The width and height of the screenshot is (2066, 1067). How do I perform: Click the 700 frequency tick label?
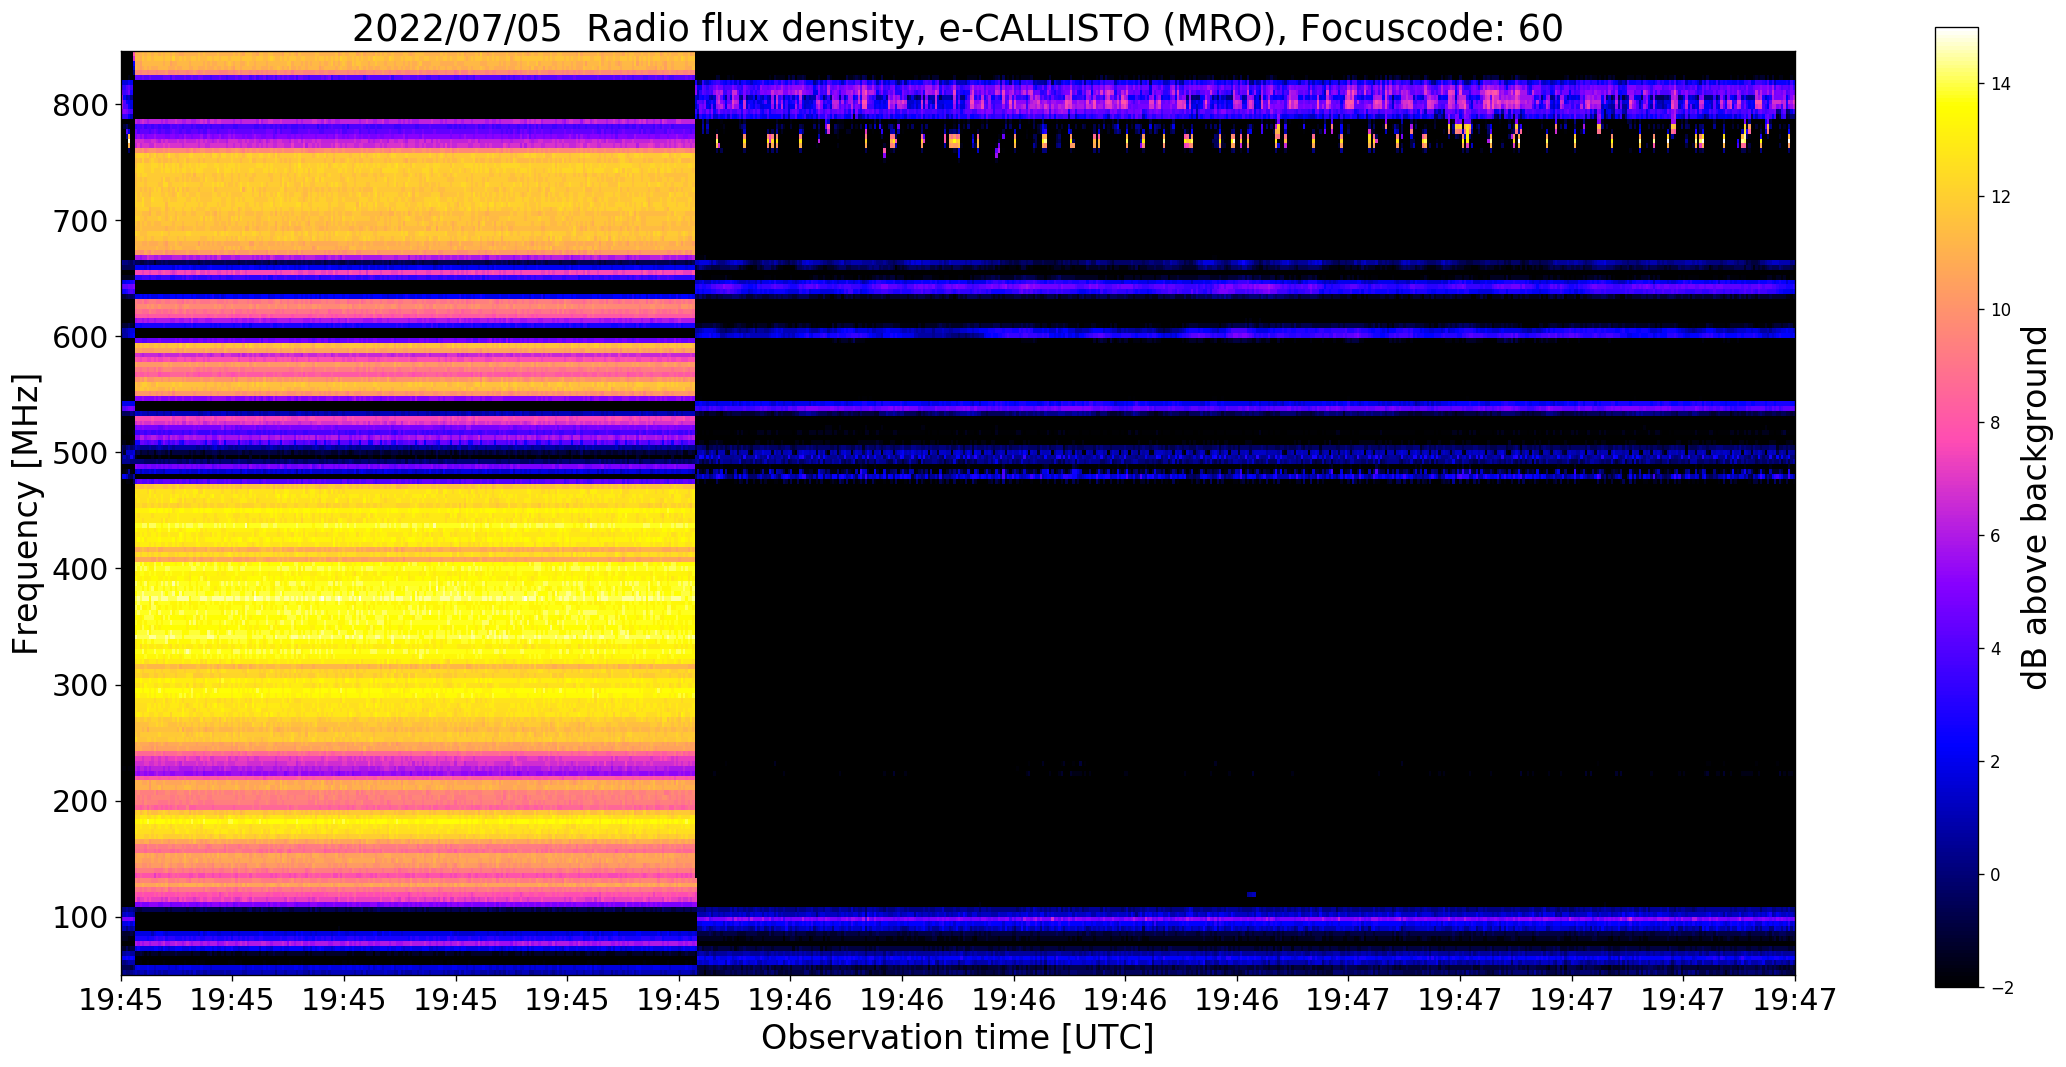point(80,221)
